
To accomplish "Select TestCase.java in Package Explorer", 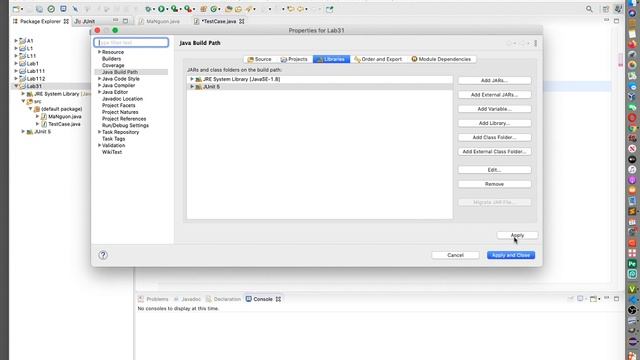I will 64,124.
